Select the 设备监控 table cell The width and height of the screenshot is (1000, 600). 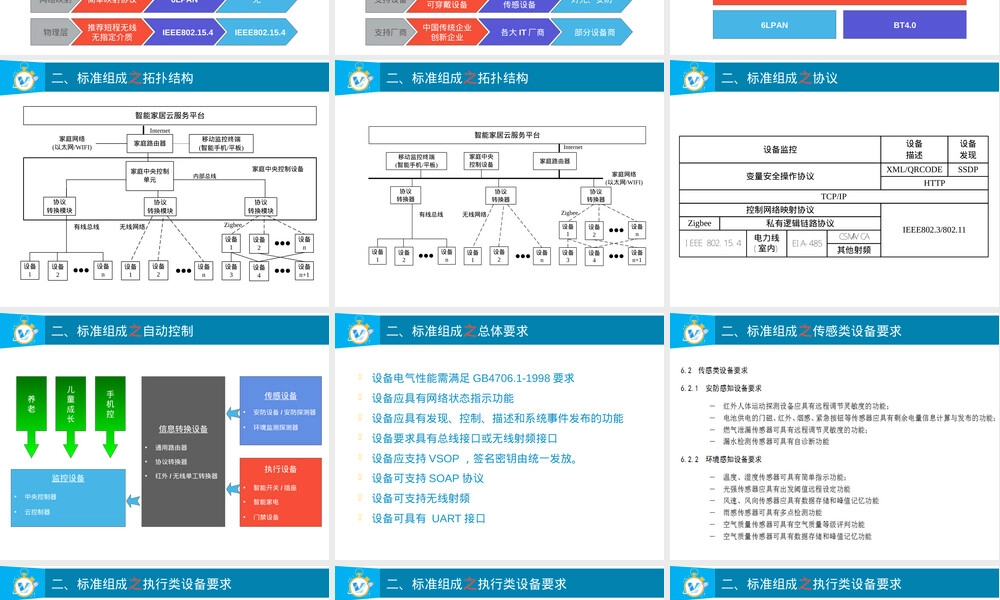[780, 149]
